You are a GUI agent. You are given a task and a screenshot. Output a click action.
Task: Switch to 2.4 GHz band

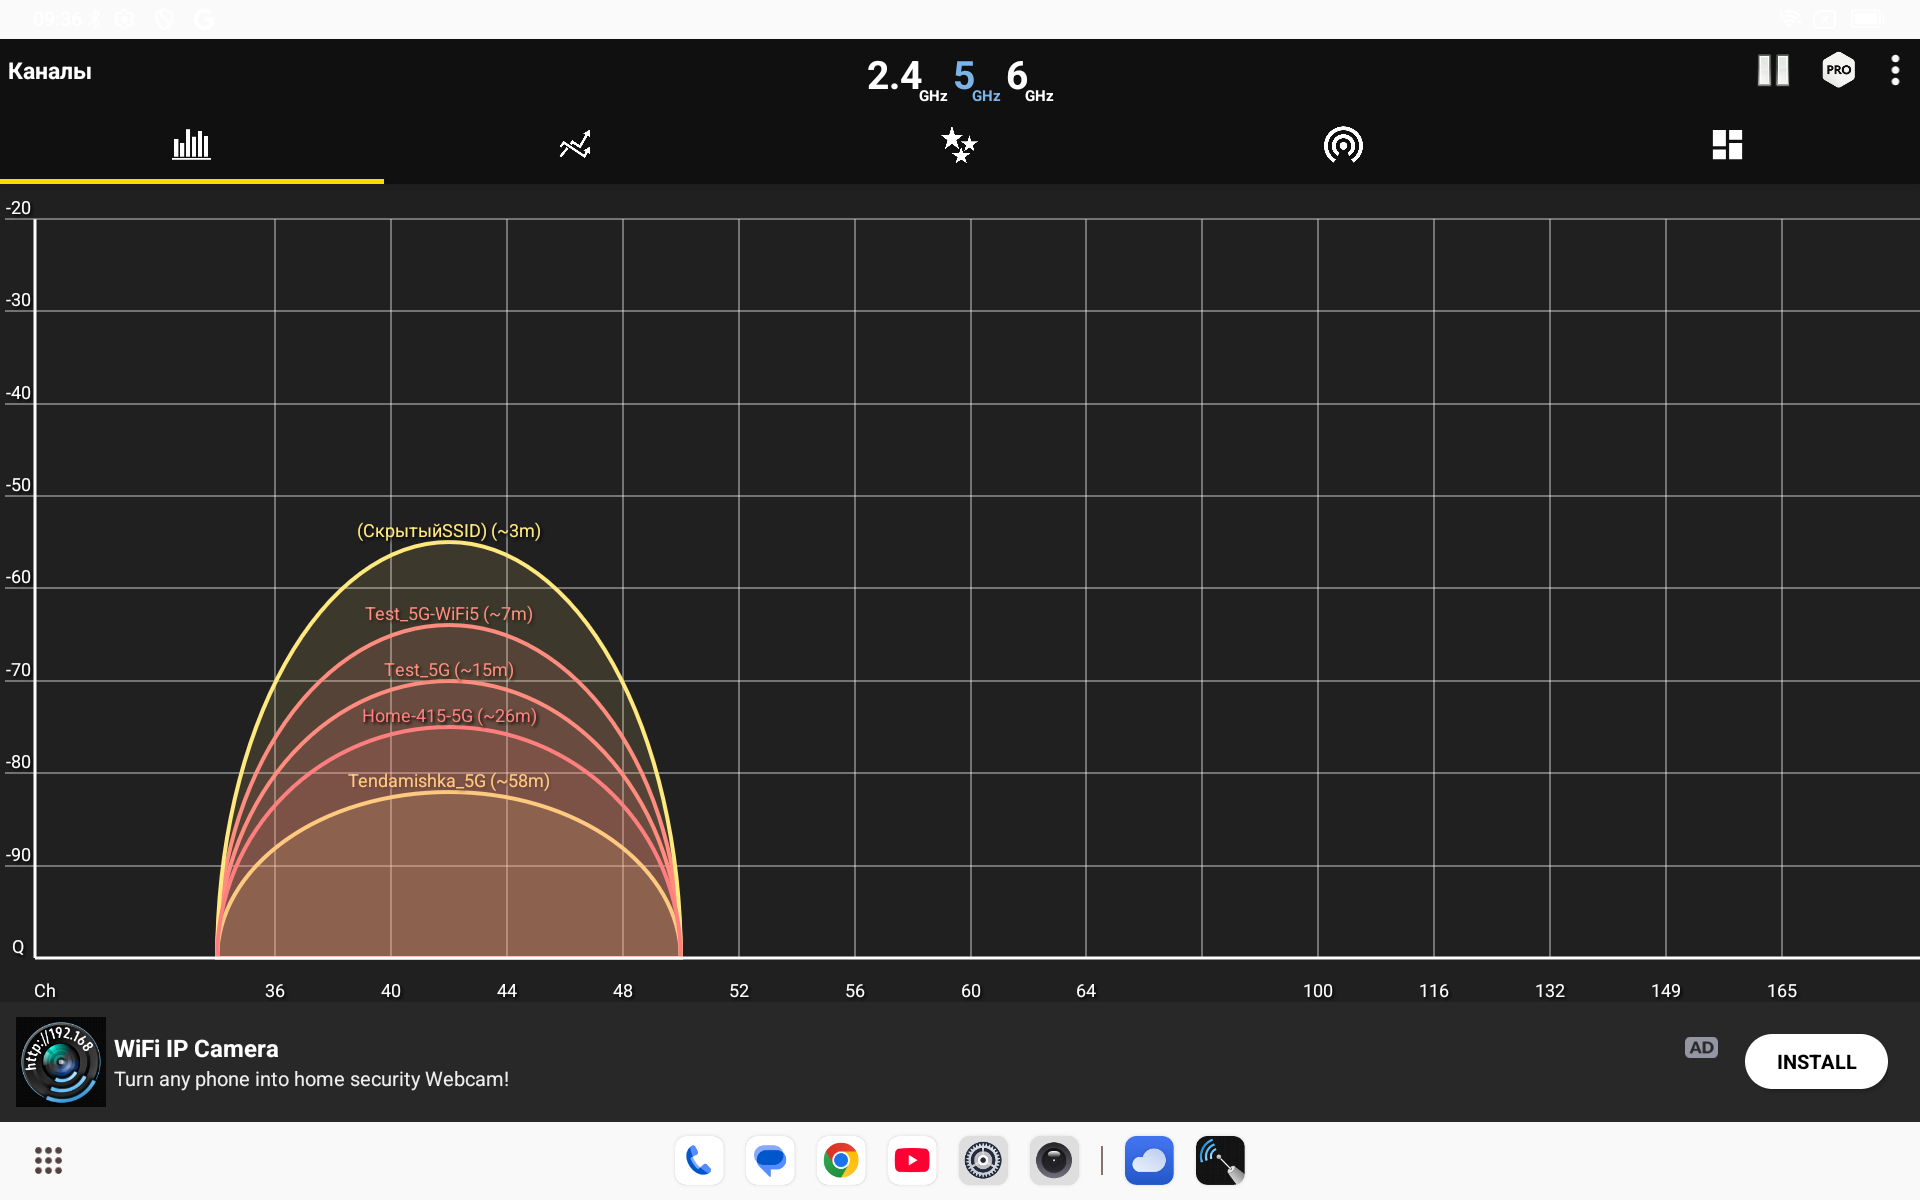903,78
